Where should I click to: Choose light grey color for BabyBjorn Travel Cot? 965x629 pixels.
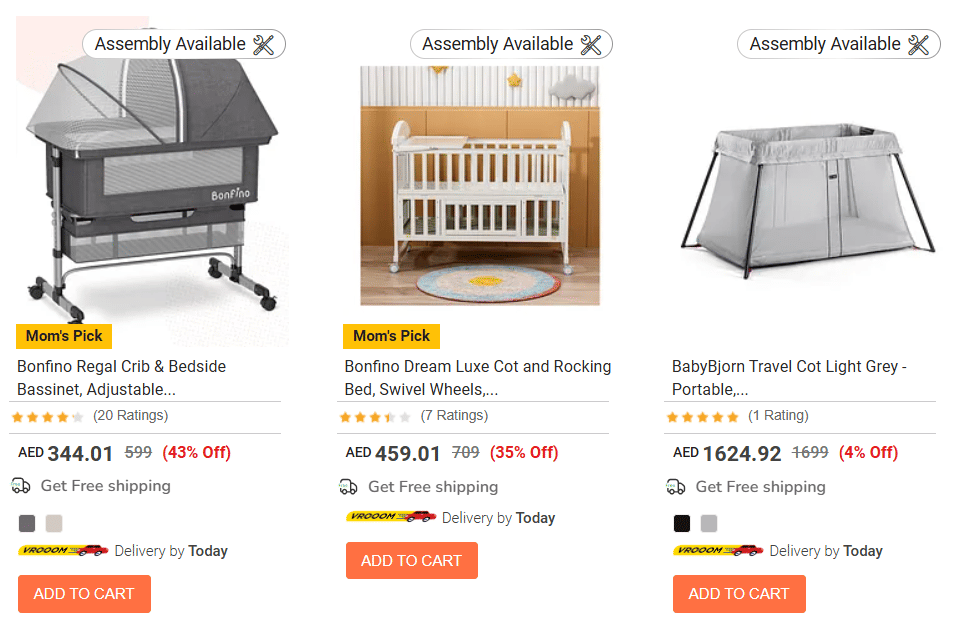[x=709, y=523]
